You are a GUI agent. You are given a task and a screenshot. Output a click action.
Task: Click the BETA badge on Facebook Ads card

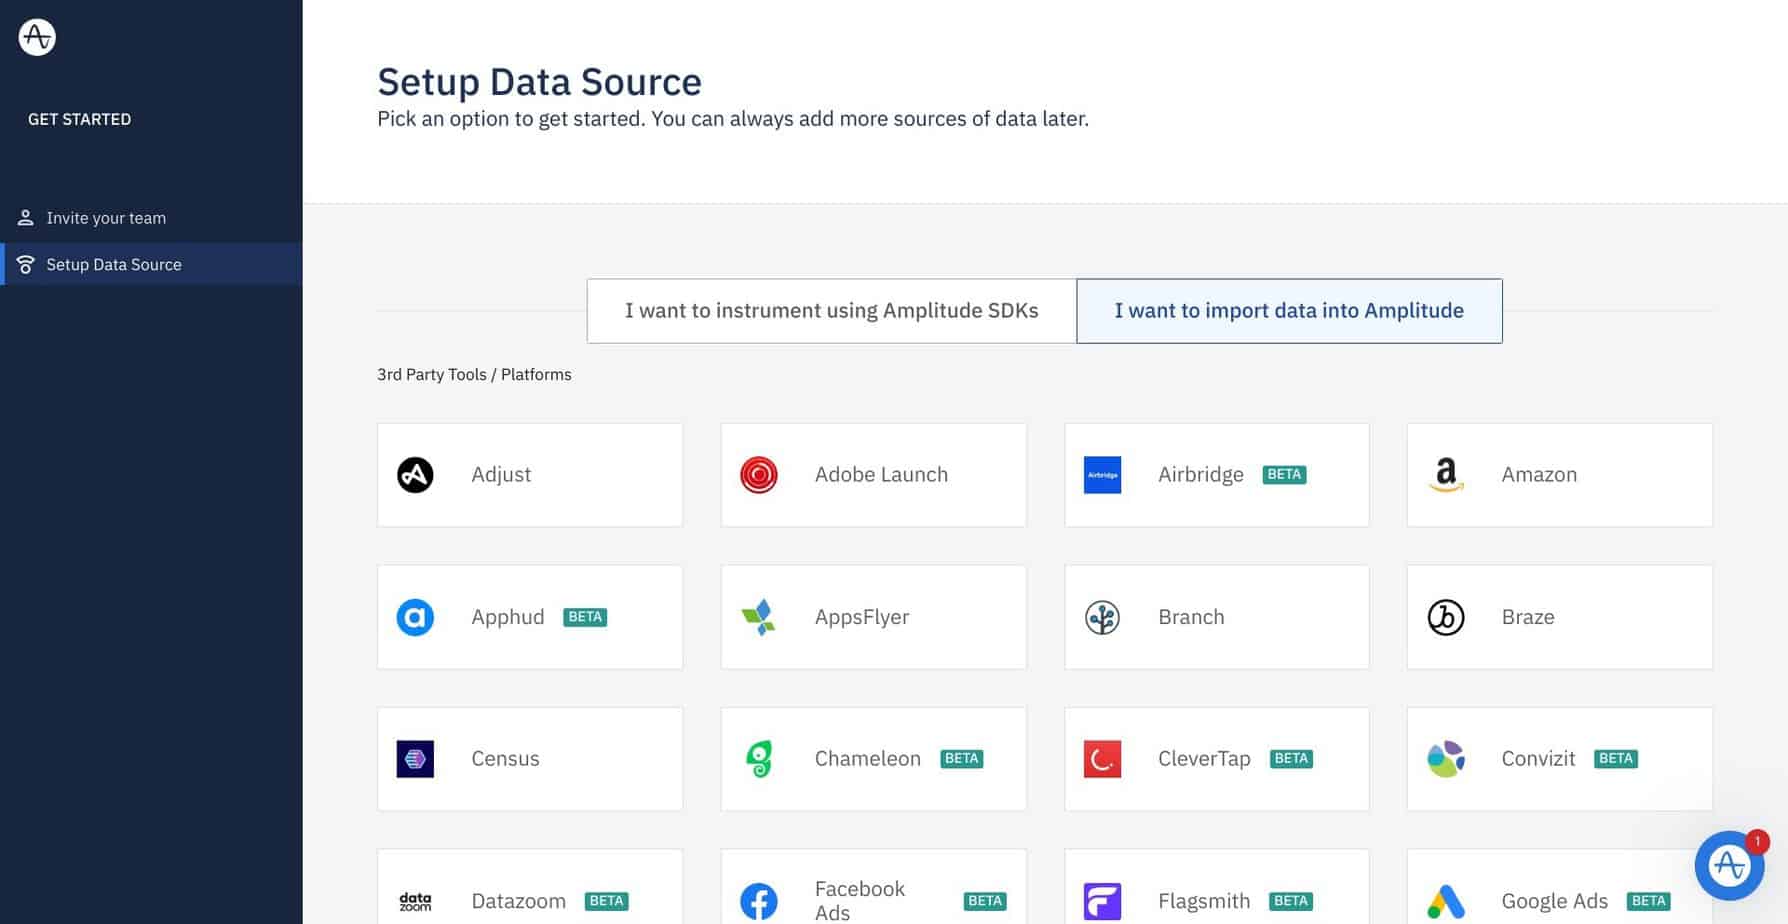pos(985,901)
